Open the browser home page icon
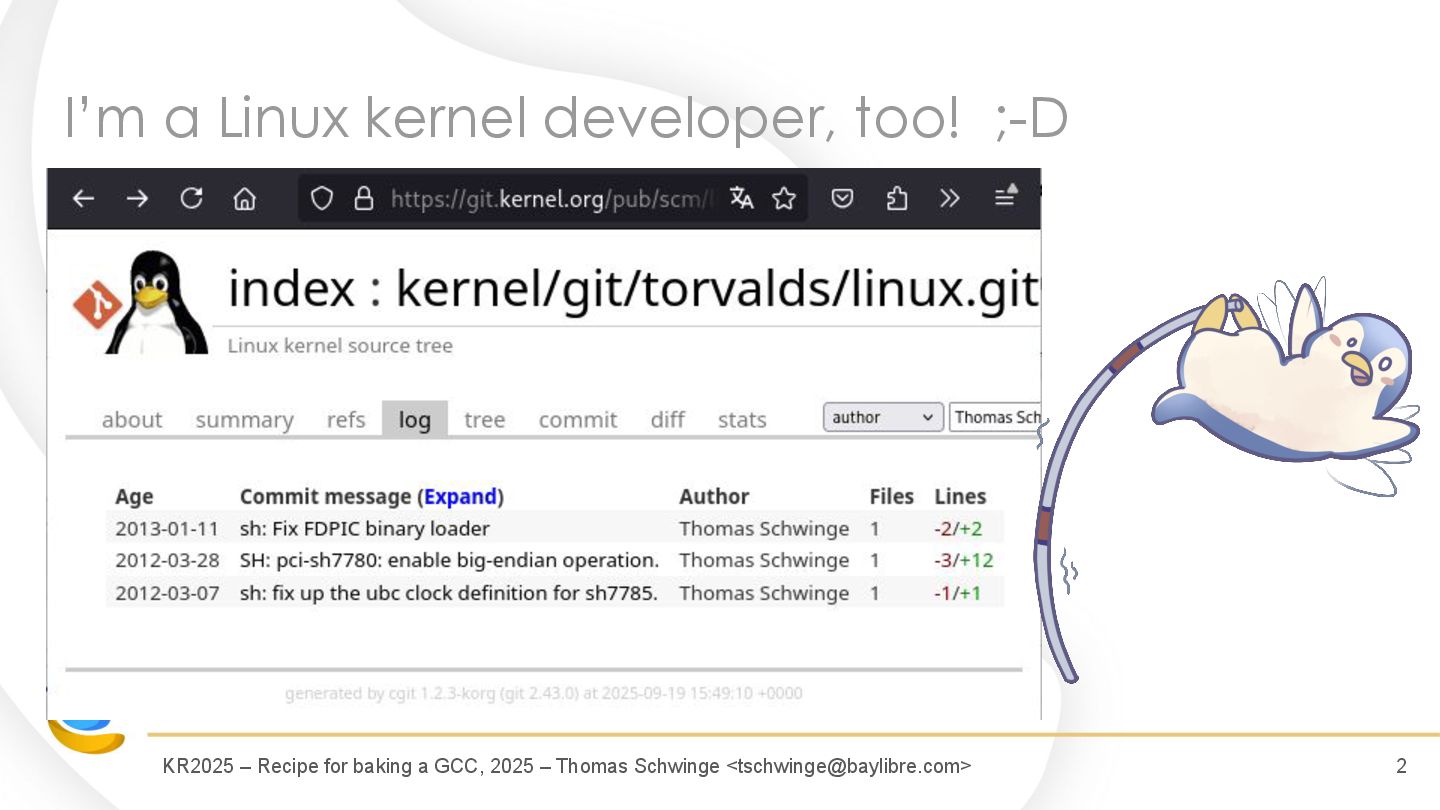The width and height of the screenshot is (1440, 810). click(245, 199)
